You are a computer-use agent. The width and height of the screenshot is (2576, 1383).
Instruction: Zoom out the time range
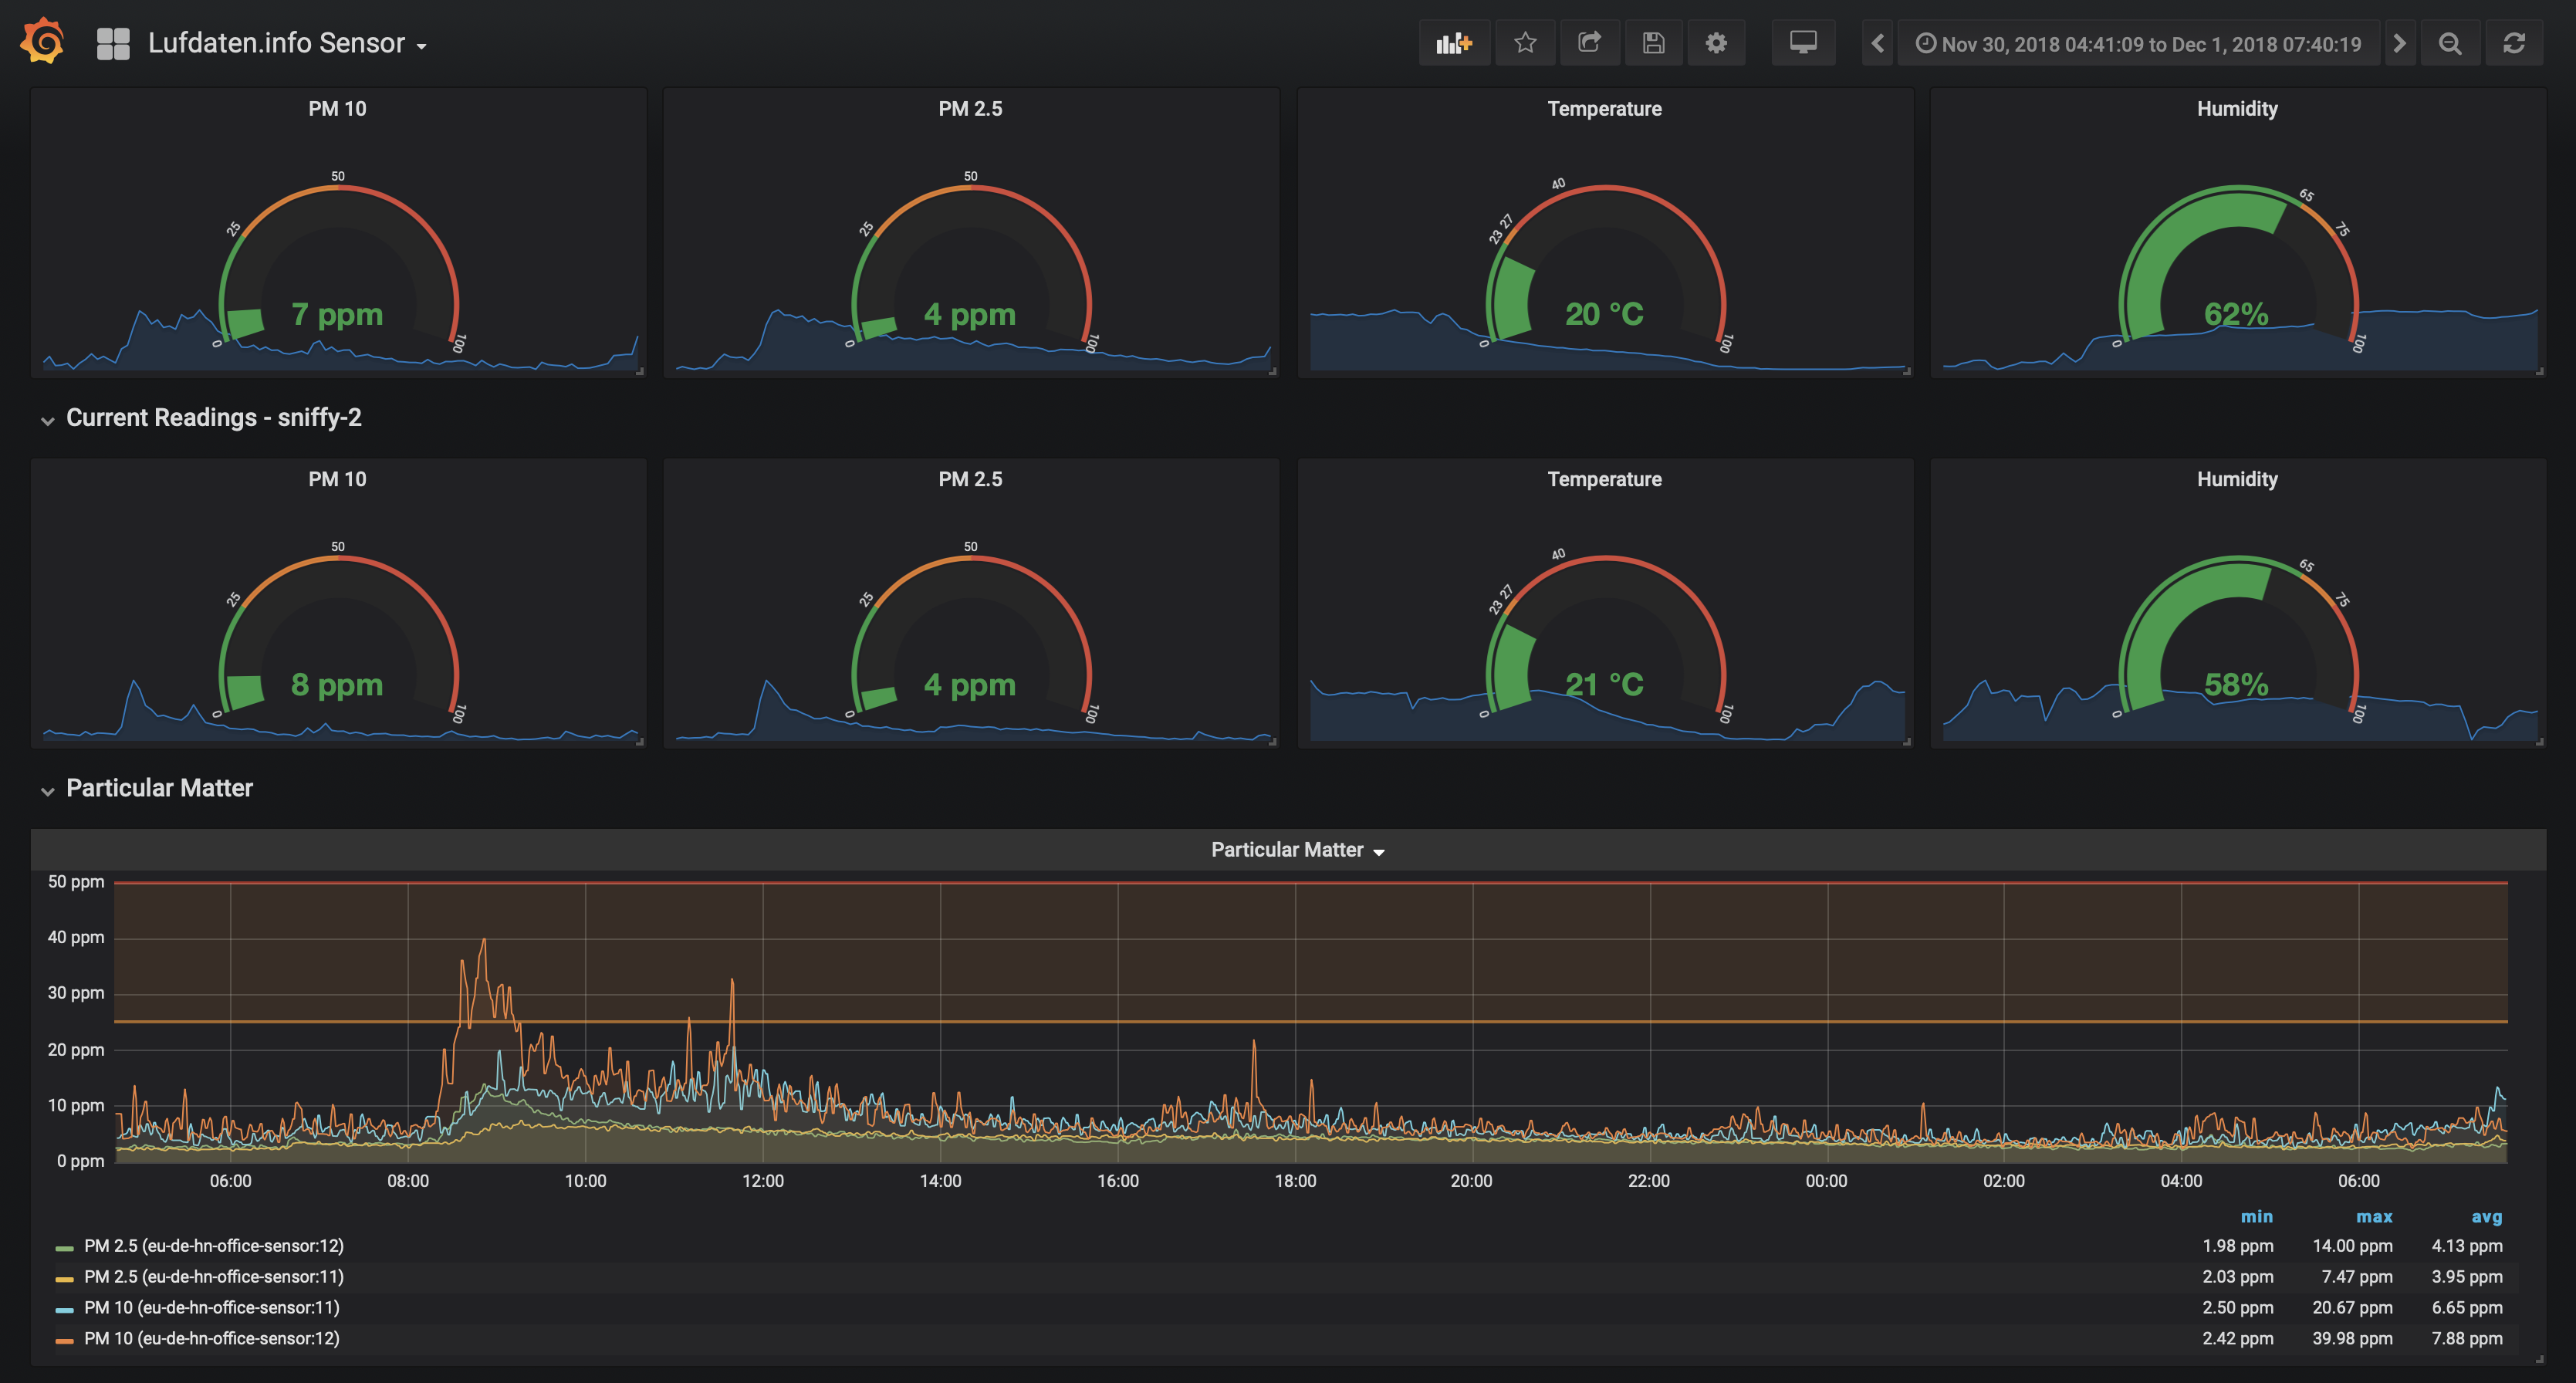click(2450, 43)
